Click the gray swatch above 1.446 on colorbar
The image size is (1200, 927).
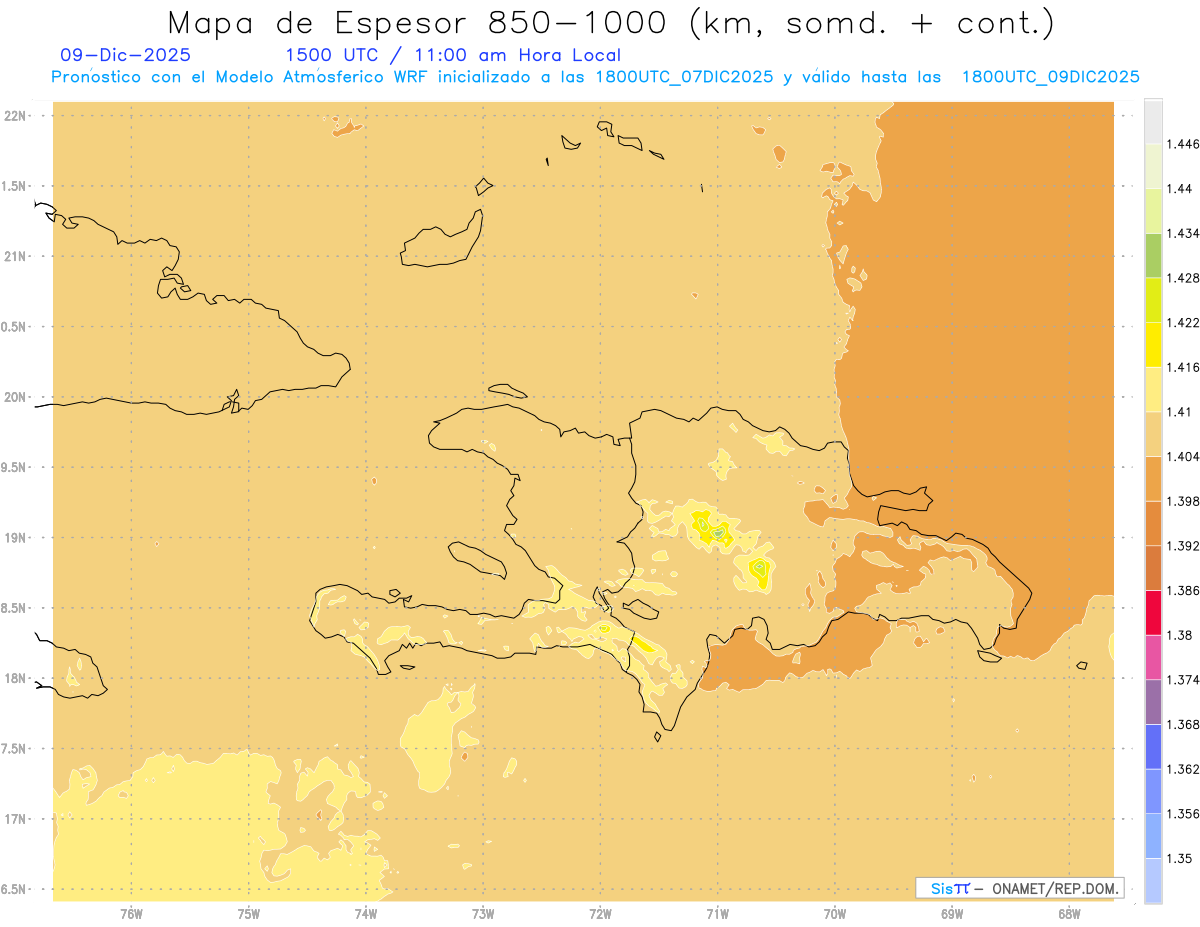[1153, 121]
